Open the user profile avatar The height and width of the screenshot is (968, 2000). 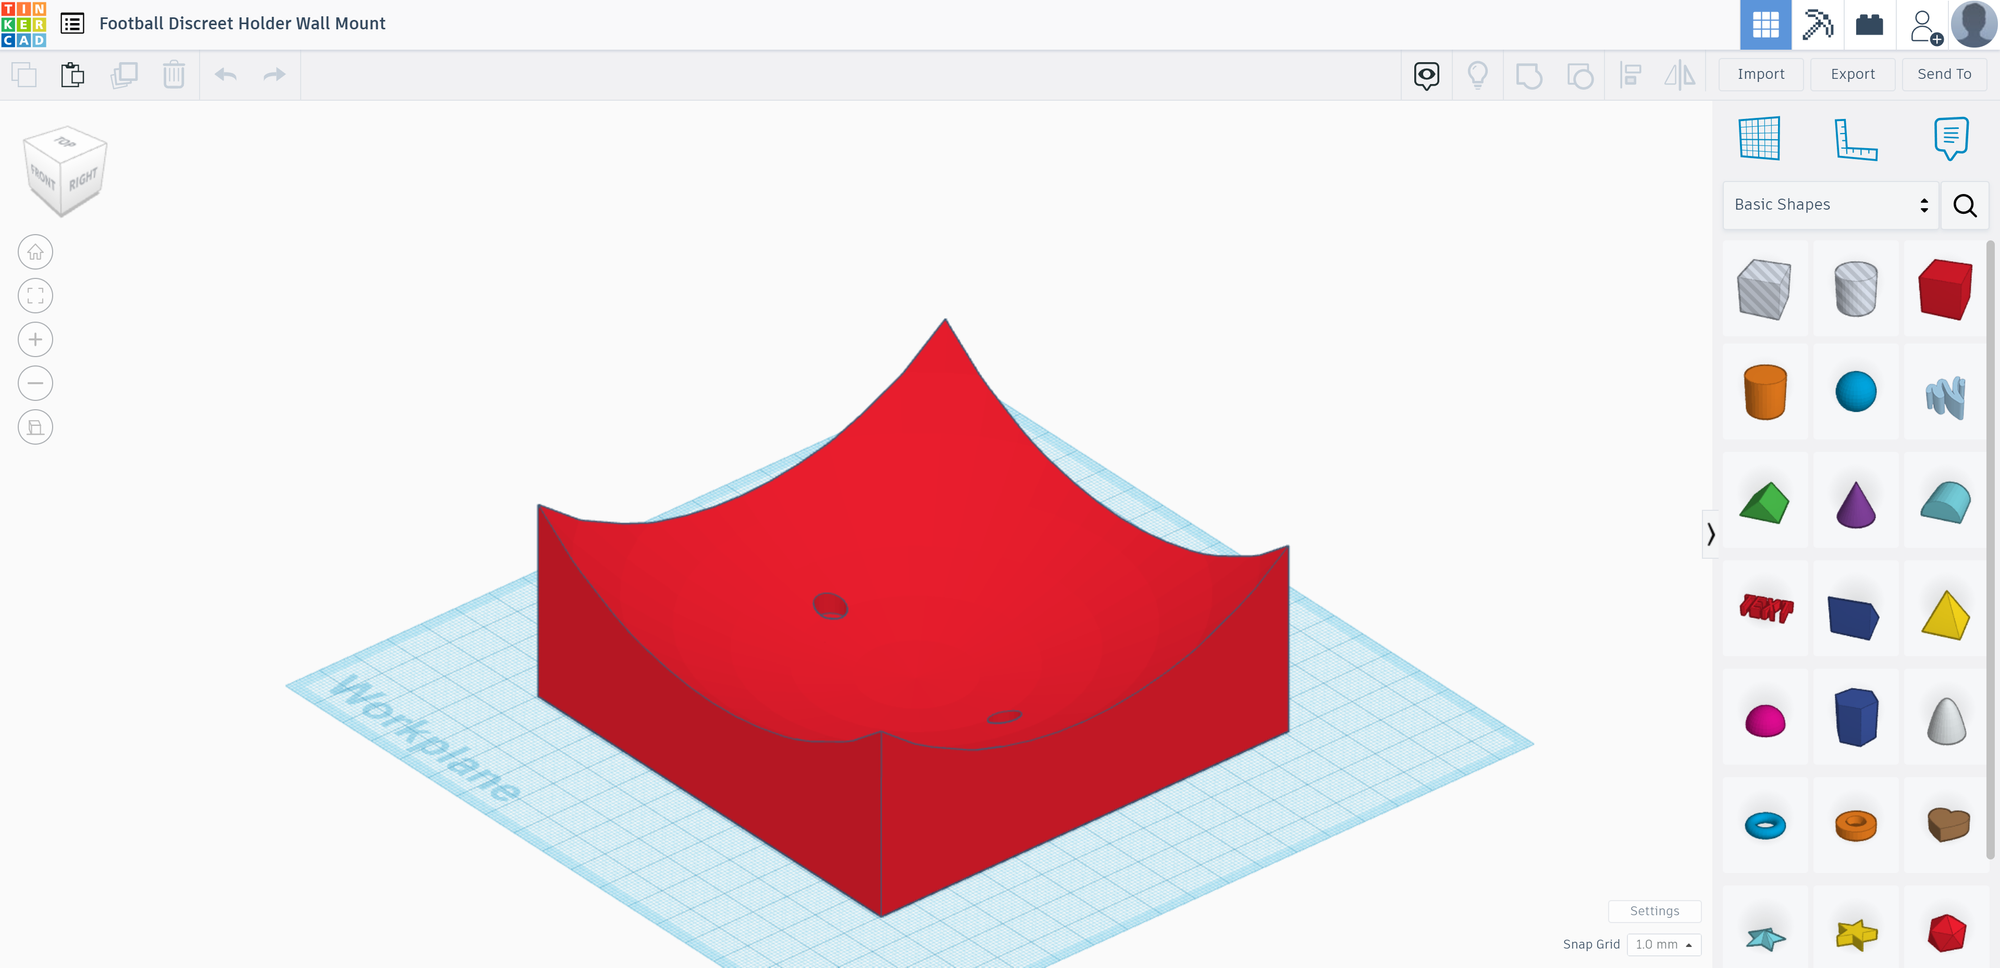pos(1974,25)
